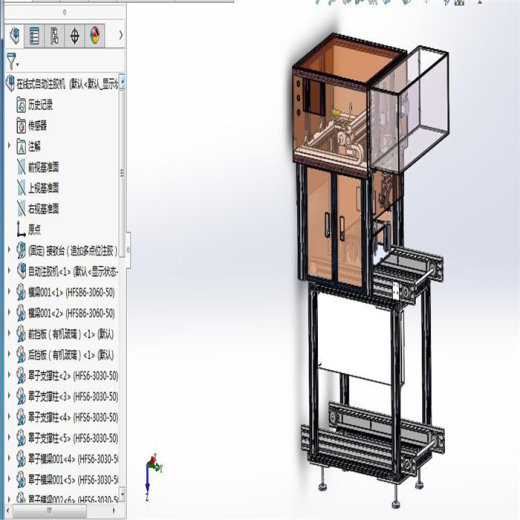Switch to the PropertyManager tab
The width and height of the screenshot is (520, 520).
(34, 35)
